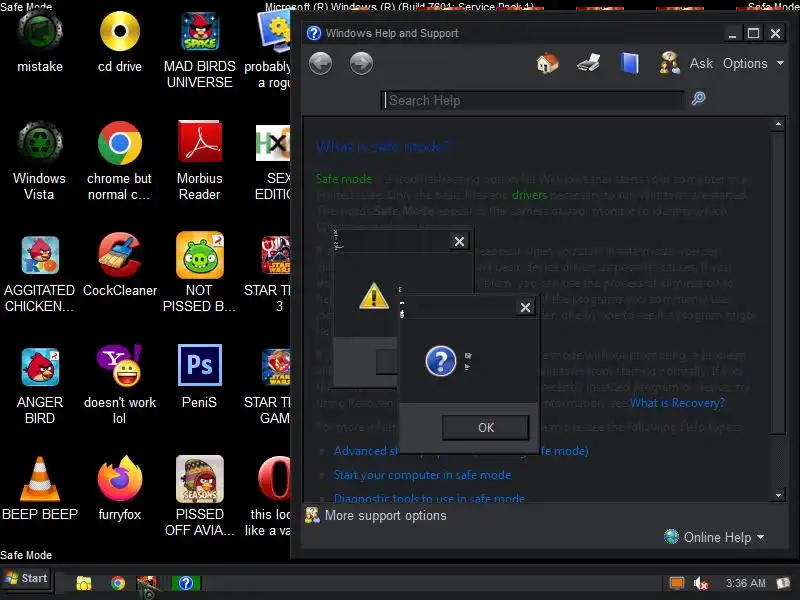Open PISSED OFF AVIA... Seasons shortcut
The height and width of the screenshot is (600, 800).
point(199,496)
